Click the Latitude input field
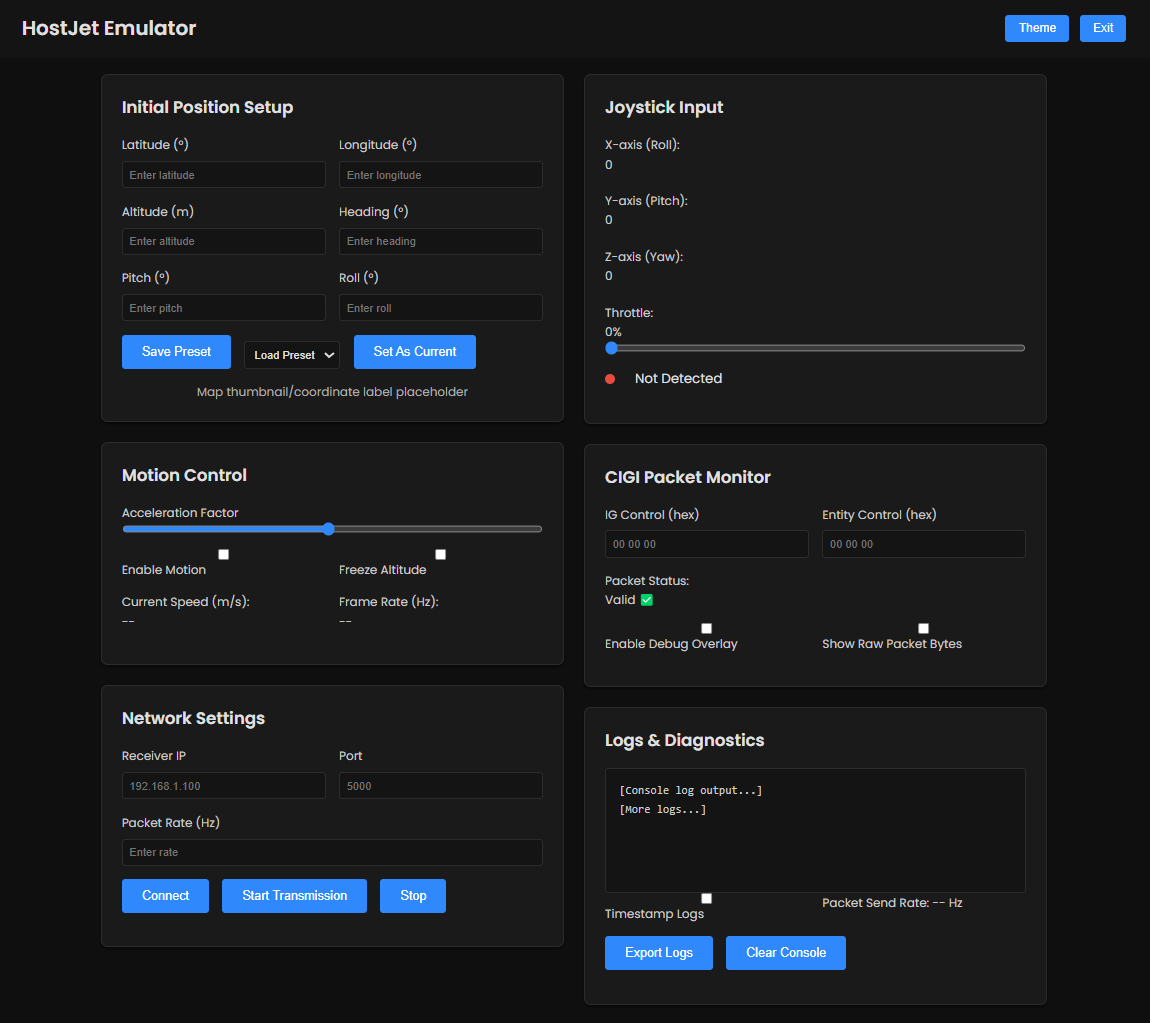Image resolution: width=1150 pixels, height=1023 pixels. point(223,175)
